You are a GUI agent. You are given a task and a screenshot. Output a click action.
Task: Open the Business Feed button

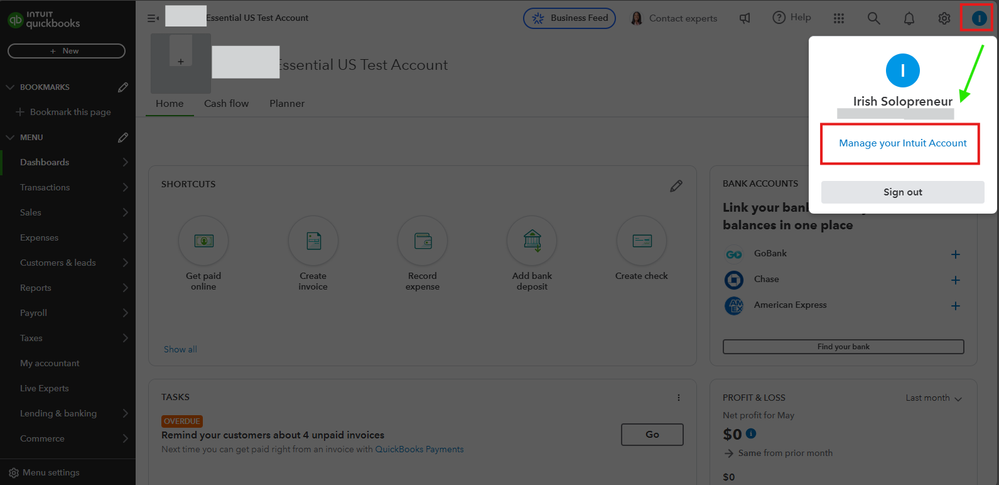[570, 18]
